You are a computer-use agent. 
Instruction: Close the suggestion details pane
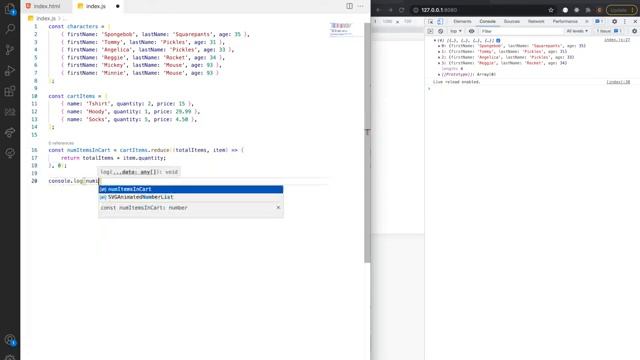click(x=278, y=208)
